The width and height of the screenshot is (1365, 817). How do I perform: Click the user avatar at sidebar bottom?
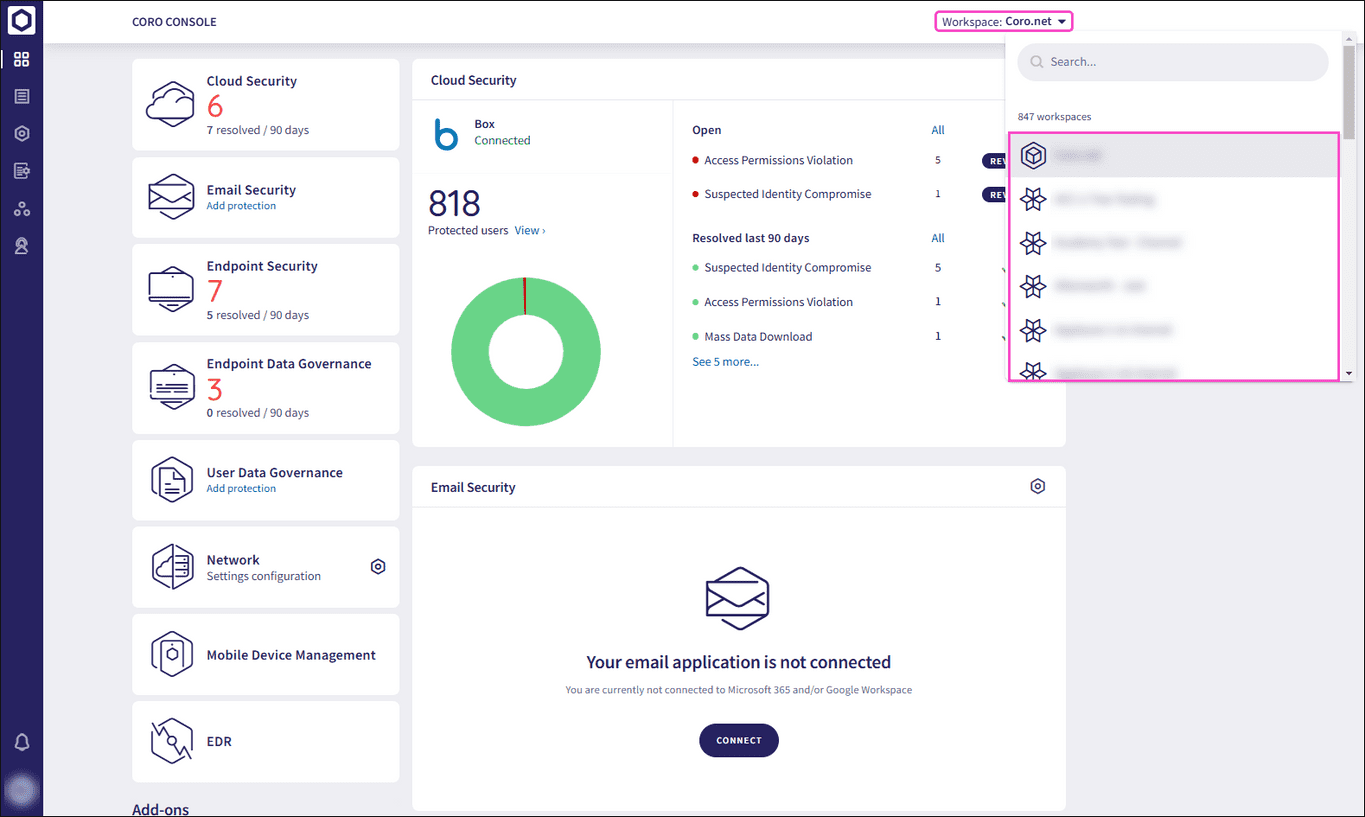tap(21, 792)
